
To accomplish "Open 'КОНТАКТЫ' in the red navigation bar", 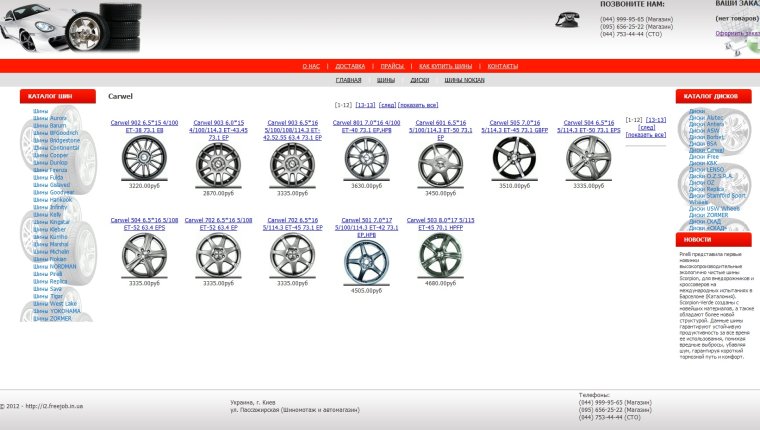I will [x=502, y=66].
